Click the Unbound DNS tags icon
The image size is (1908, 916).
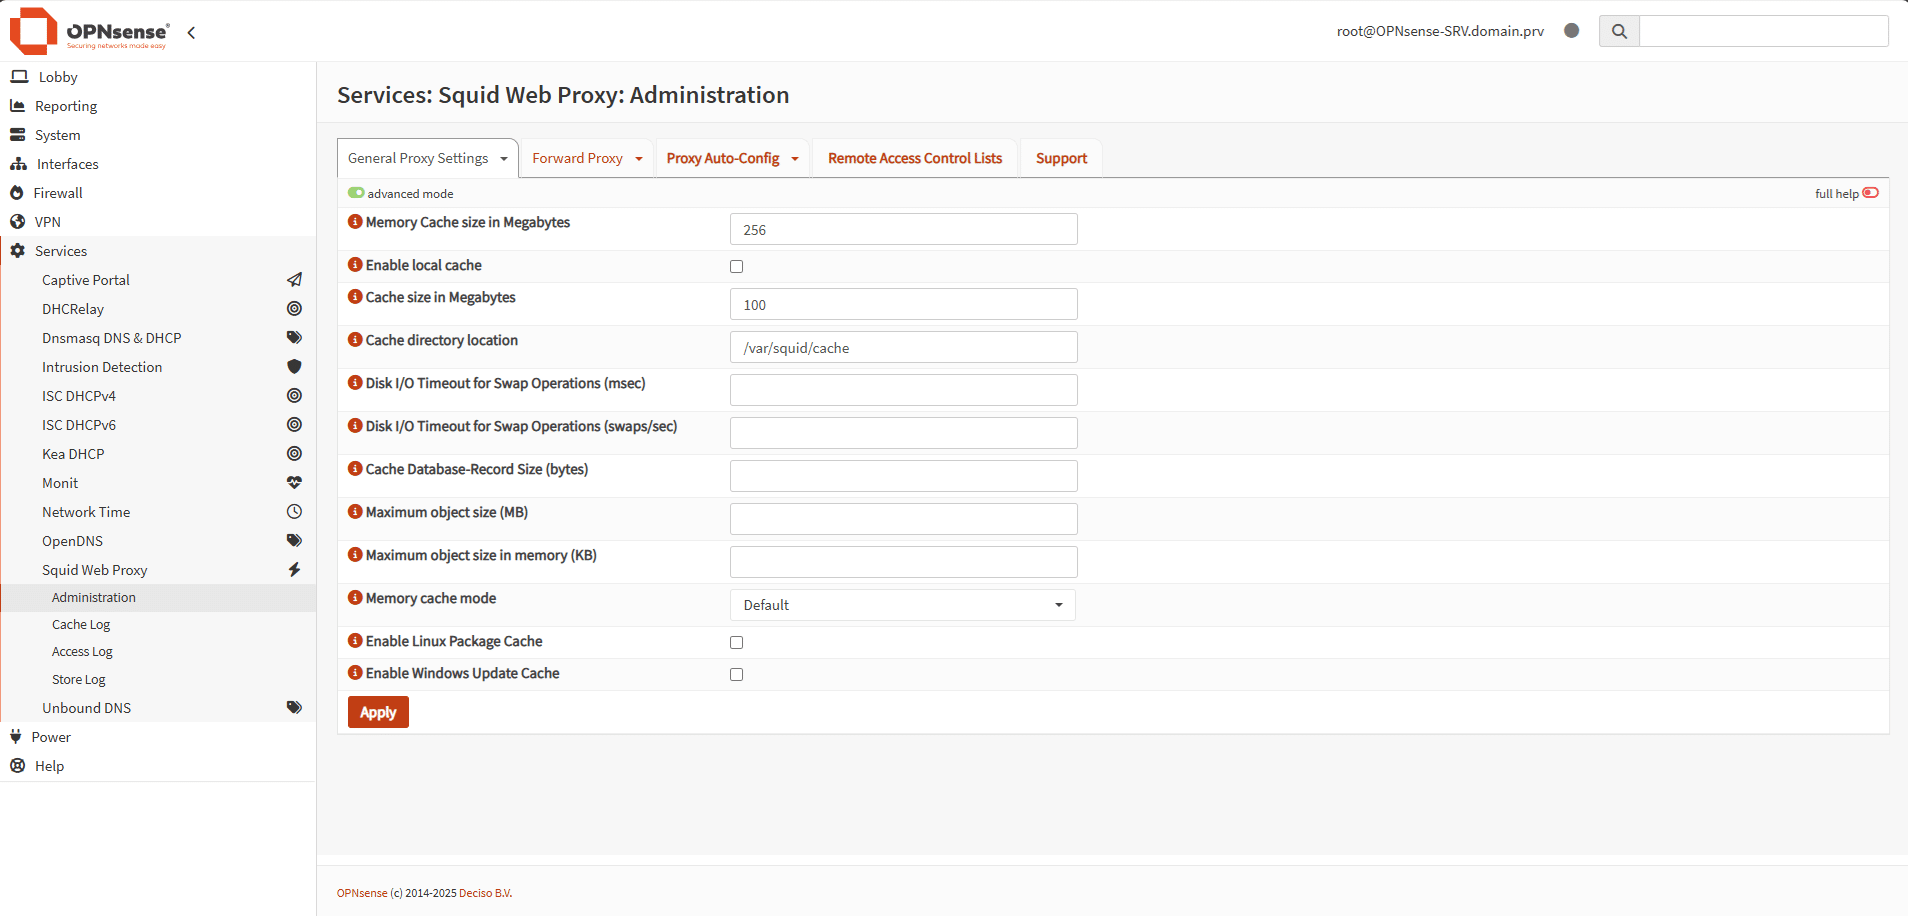tap(294, 708)
